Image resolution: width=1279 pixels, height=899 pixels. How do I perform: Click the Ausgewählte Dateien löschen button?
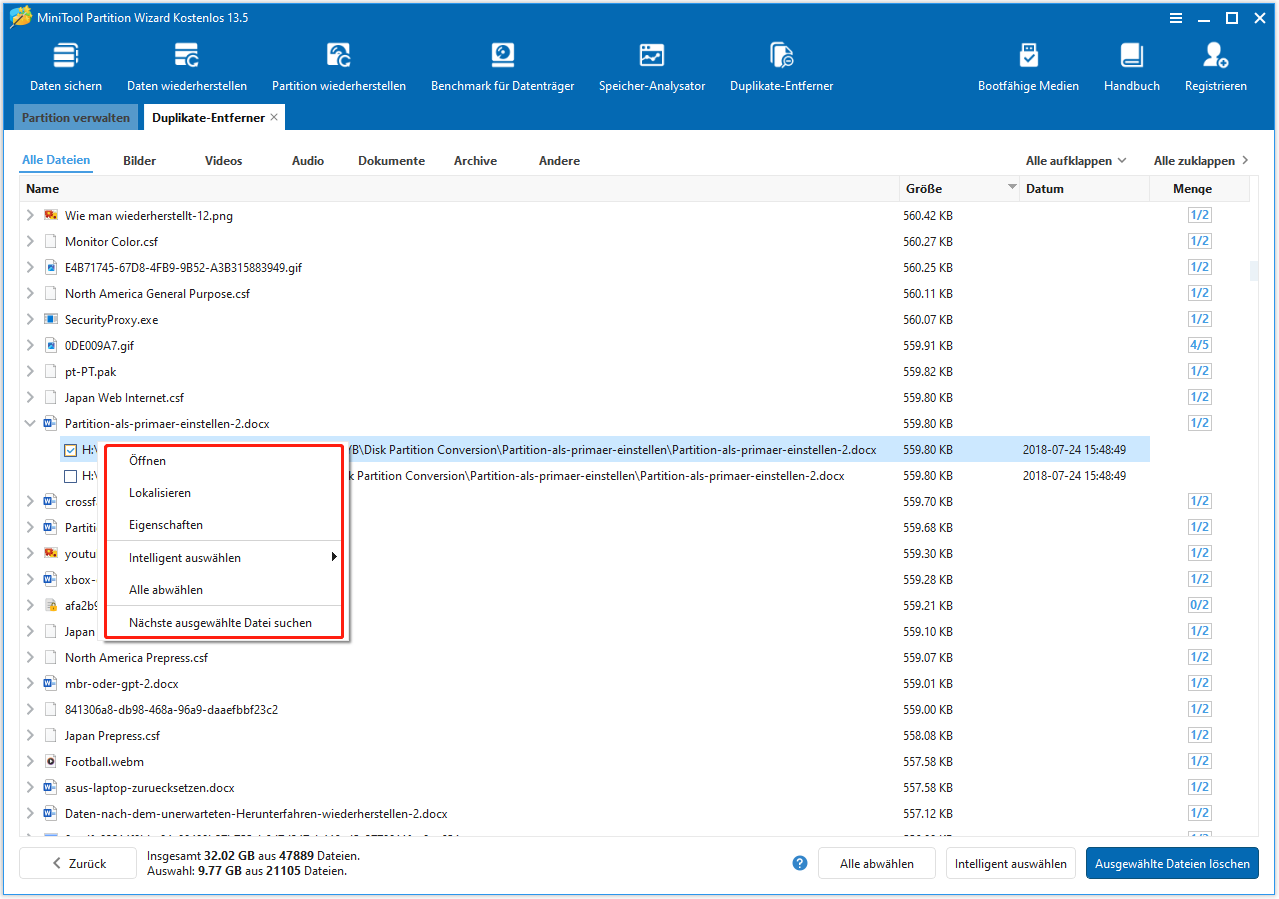(1172, 863)
